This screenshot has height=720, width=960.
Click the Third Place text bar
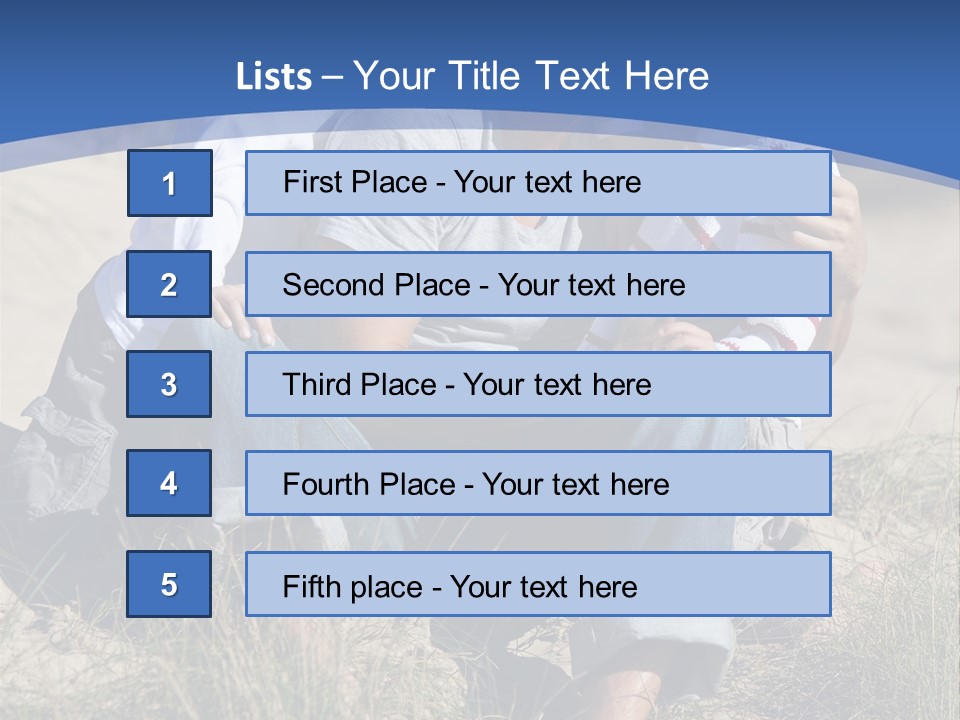click(538, 384)
